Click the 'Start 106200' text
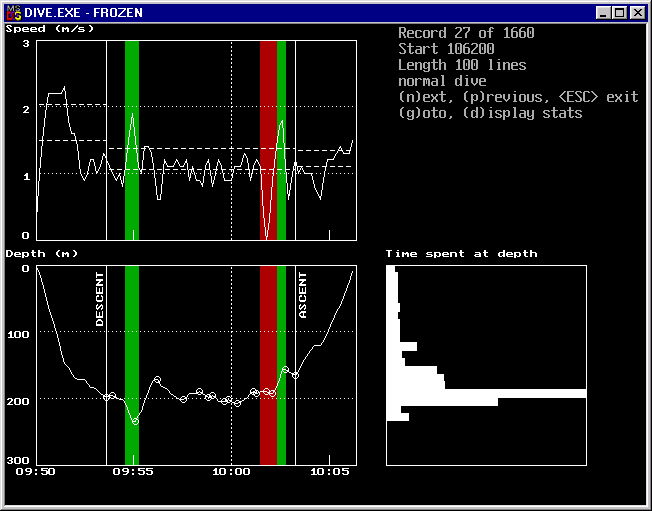This screenshot has height=511, width=652. 446,49
